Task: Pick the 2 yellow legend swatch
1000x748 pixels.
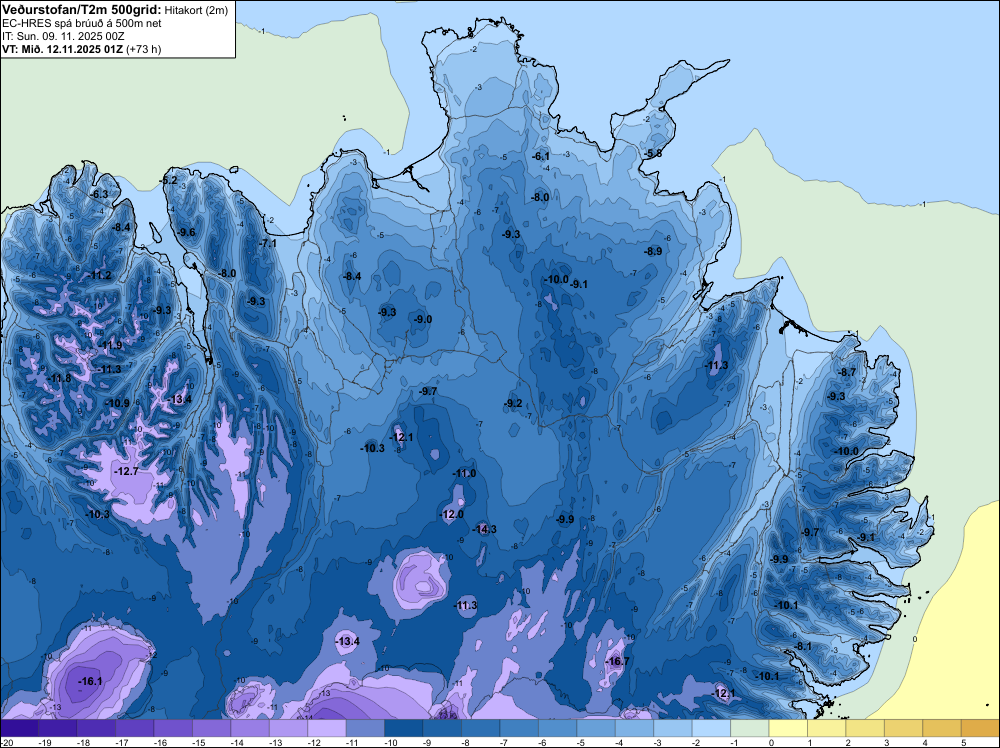Action: pyautogui.click(x=865, y=728)
